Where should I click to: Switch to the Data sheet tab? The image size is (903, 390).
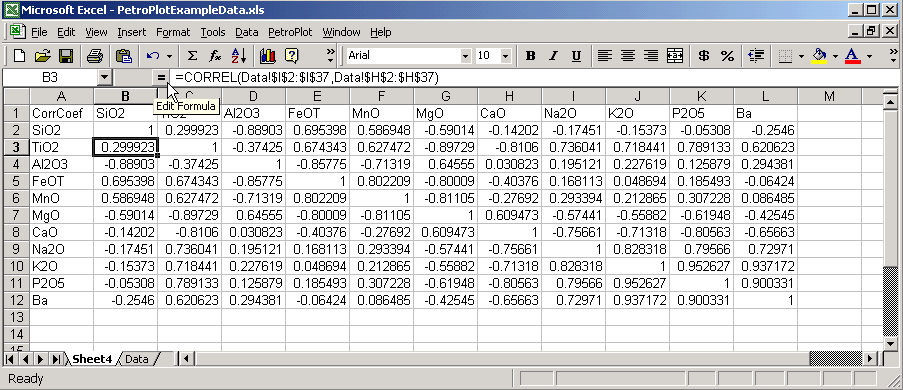tap(136, 359)
